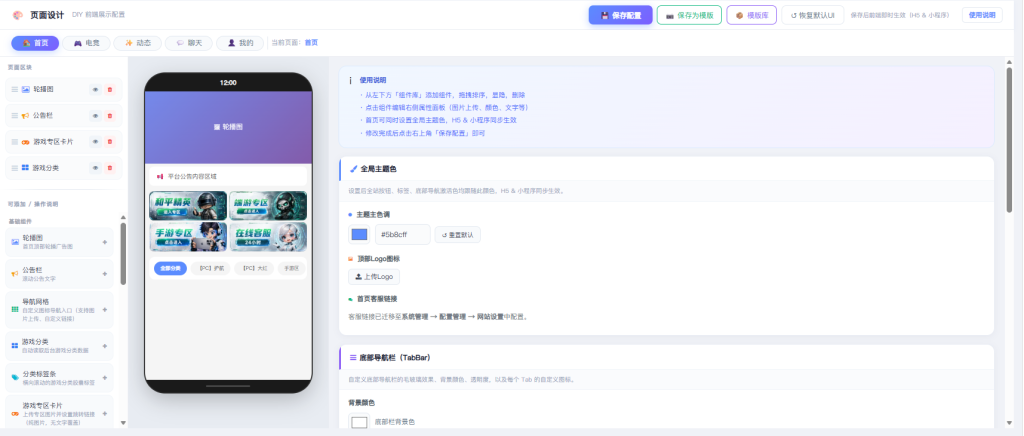Click 恢复默认UI button

tap(812, 15)
